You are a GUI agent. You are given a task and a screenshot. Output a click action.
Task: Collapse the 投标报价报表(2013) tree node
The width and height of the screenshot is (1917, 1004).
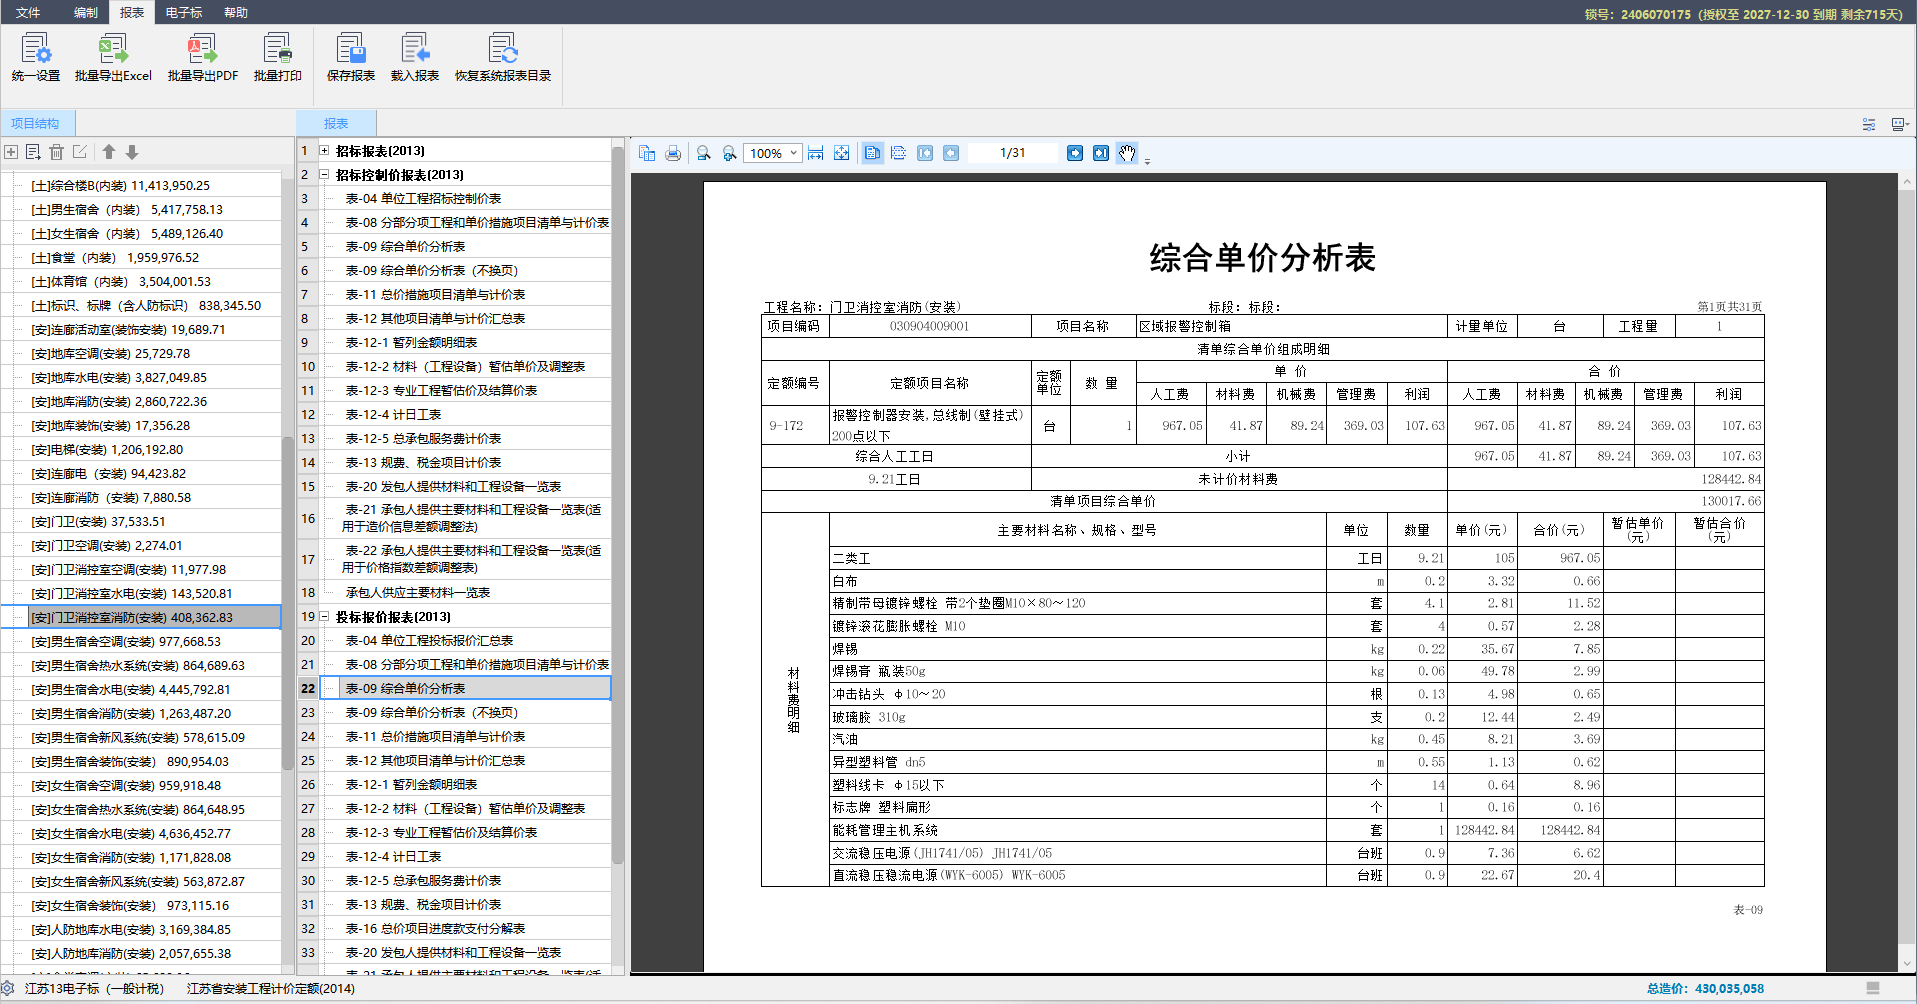[324, 617]
